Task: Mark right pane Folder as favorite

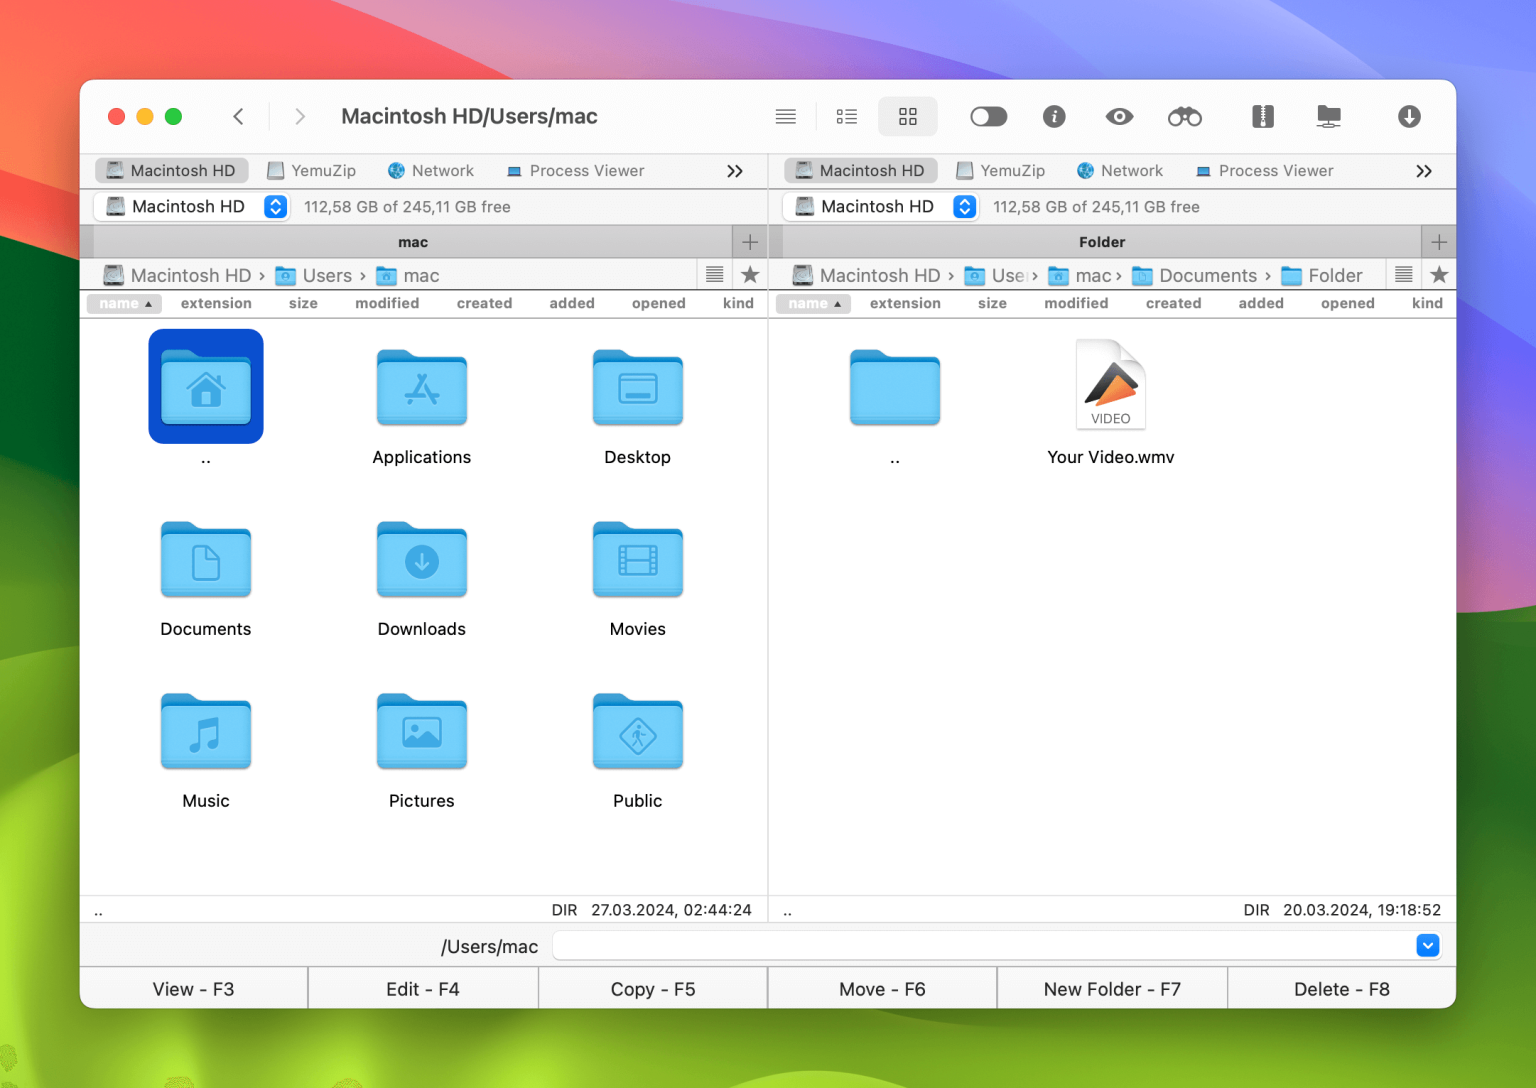Action: coord(1438,274)
